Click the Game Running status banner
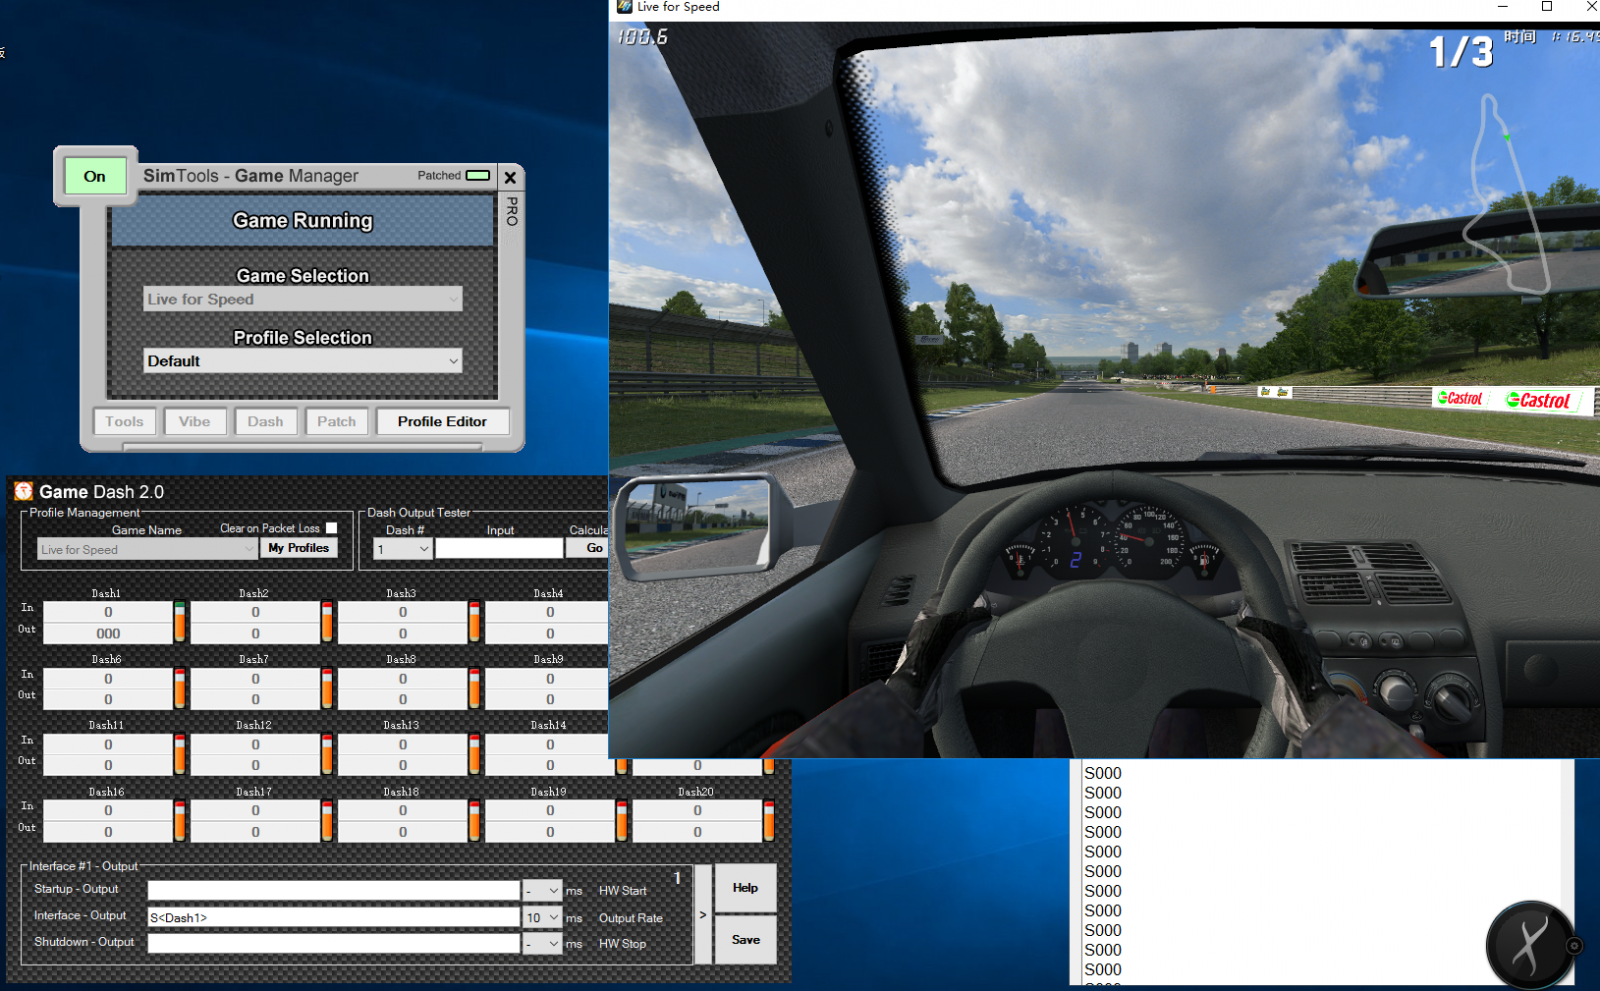Viewport: 1600px width, 991px height. (x=303, y=221)
